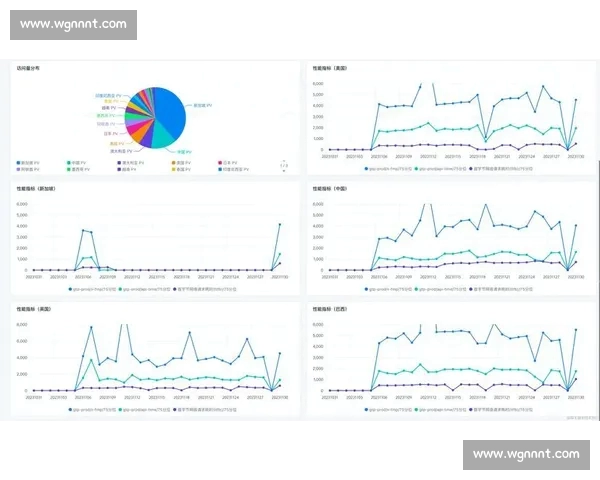Click pie legend previous-page up arrow

point(283,161)
